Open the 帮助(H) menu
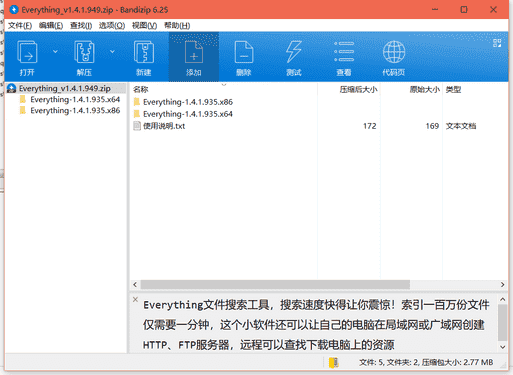 pos(177,26)
